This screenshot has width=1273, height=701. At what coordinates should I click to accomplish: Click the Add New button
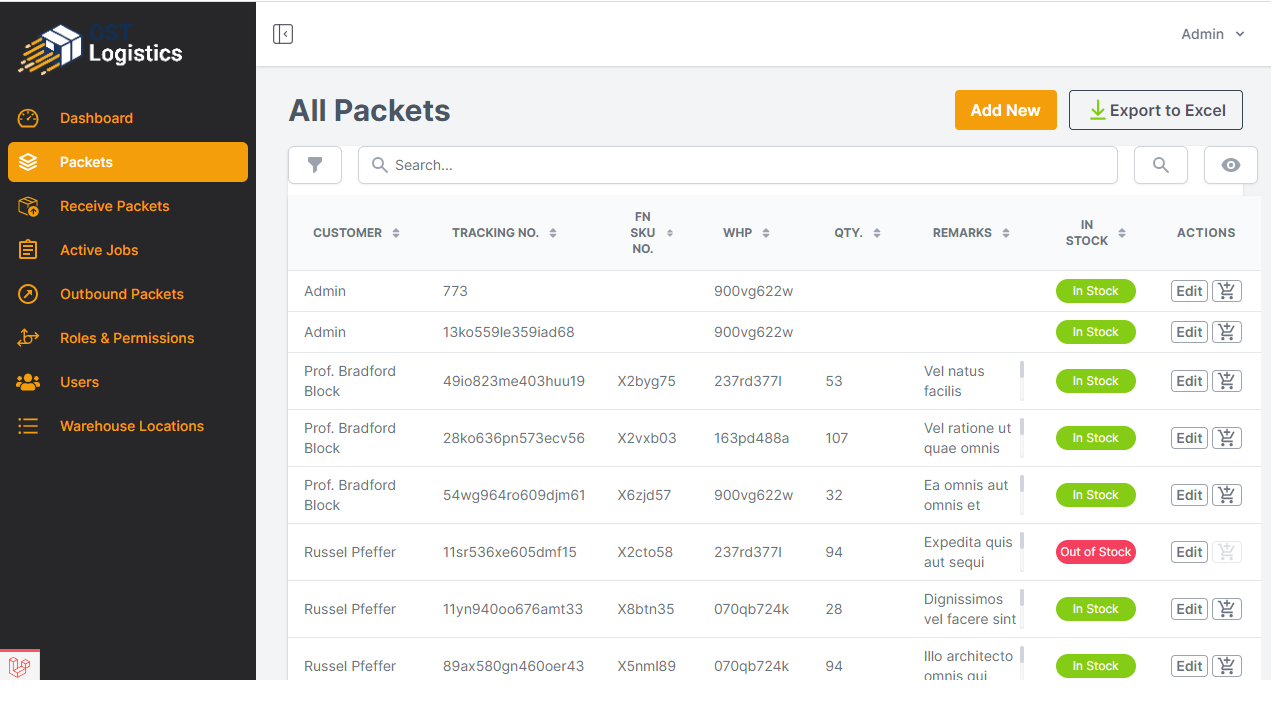click(1005, 110)
